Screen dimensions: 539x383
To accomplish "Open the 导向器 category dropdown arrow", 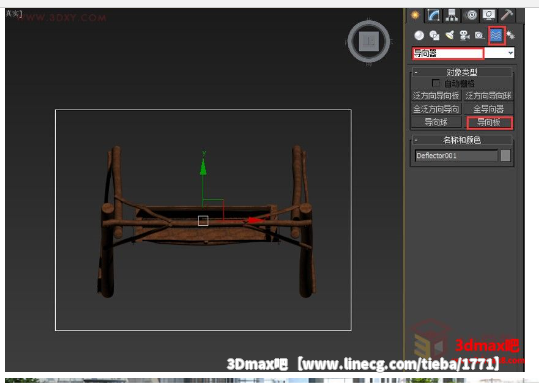I will tap(510, 53).
